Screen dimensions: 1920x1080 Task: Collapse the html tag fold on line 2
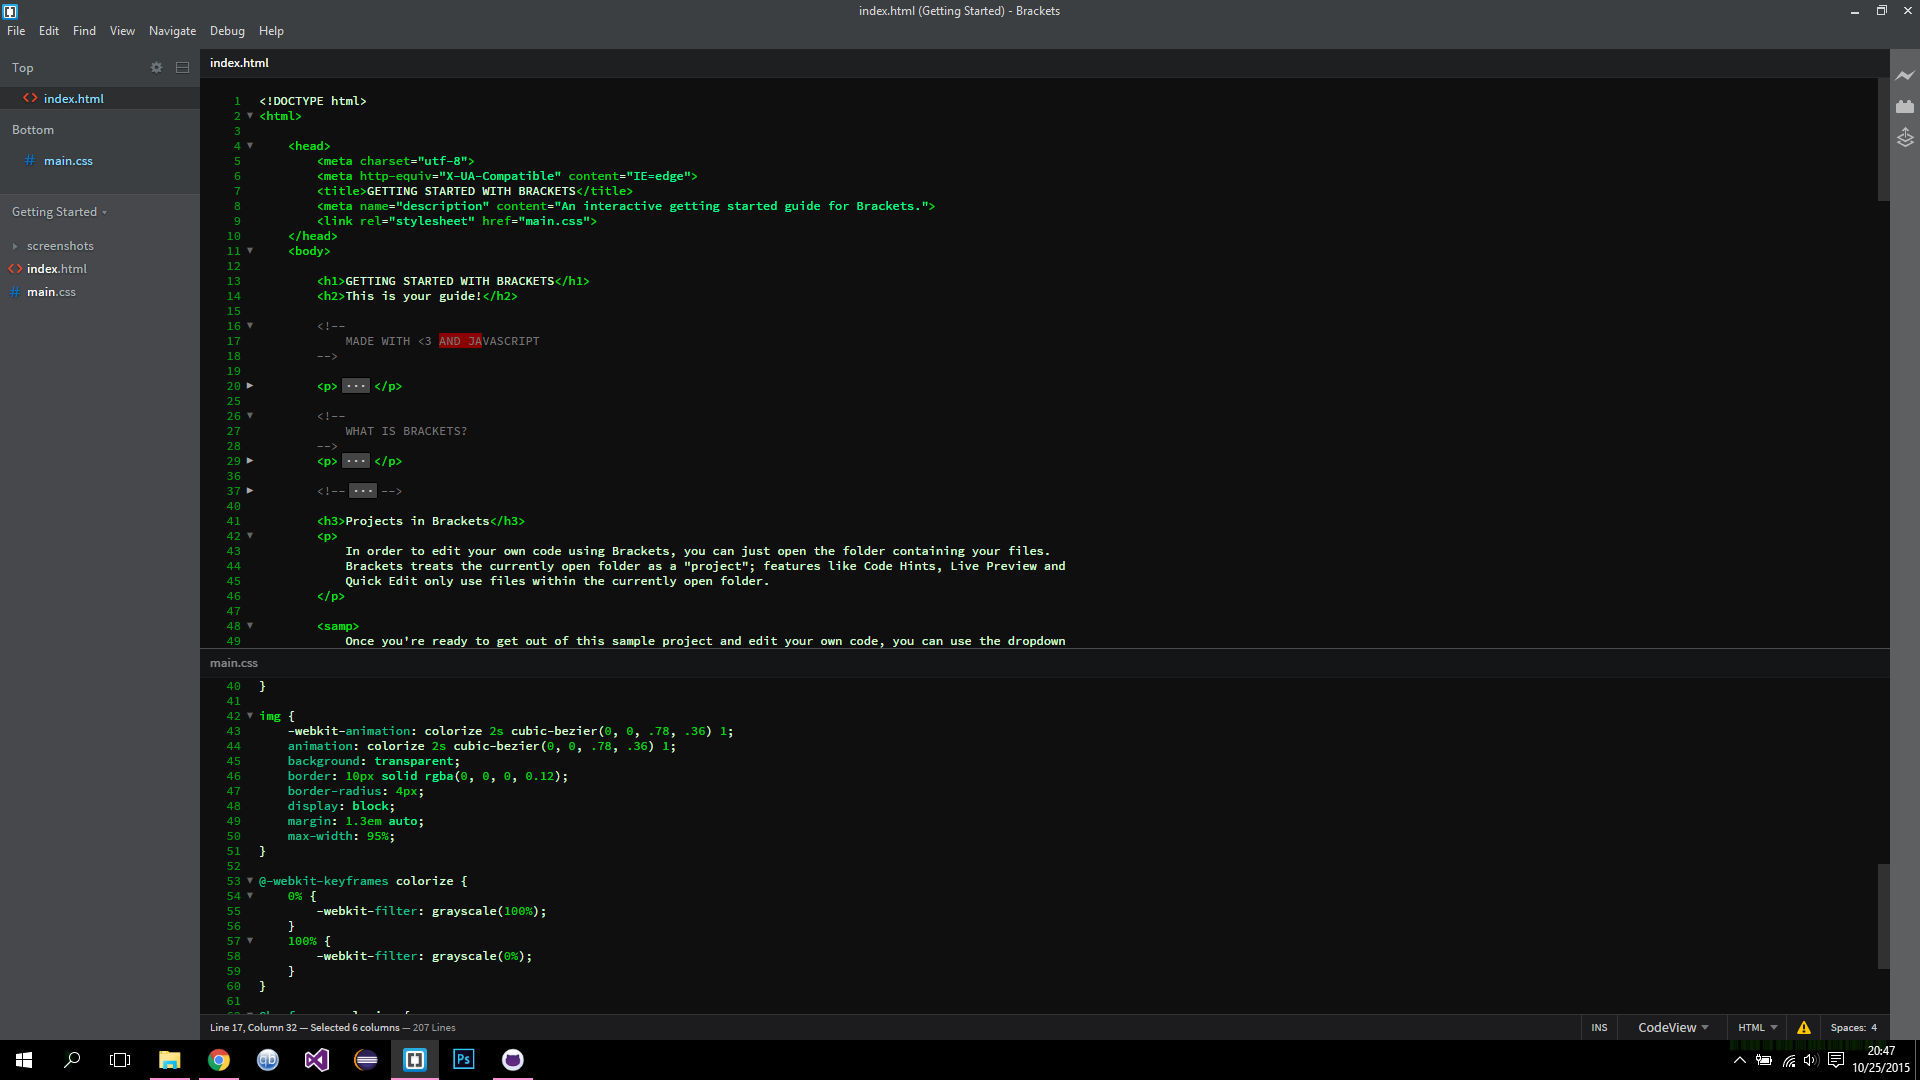coord(250,116)
